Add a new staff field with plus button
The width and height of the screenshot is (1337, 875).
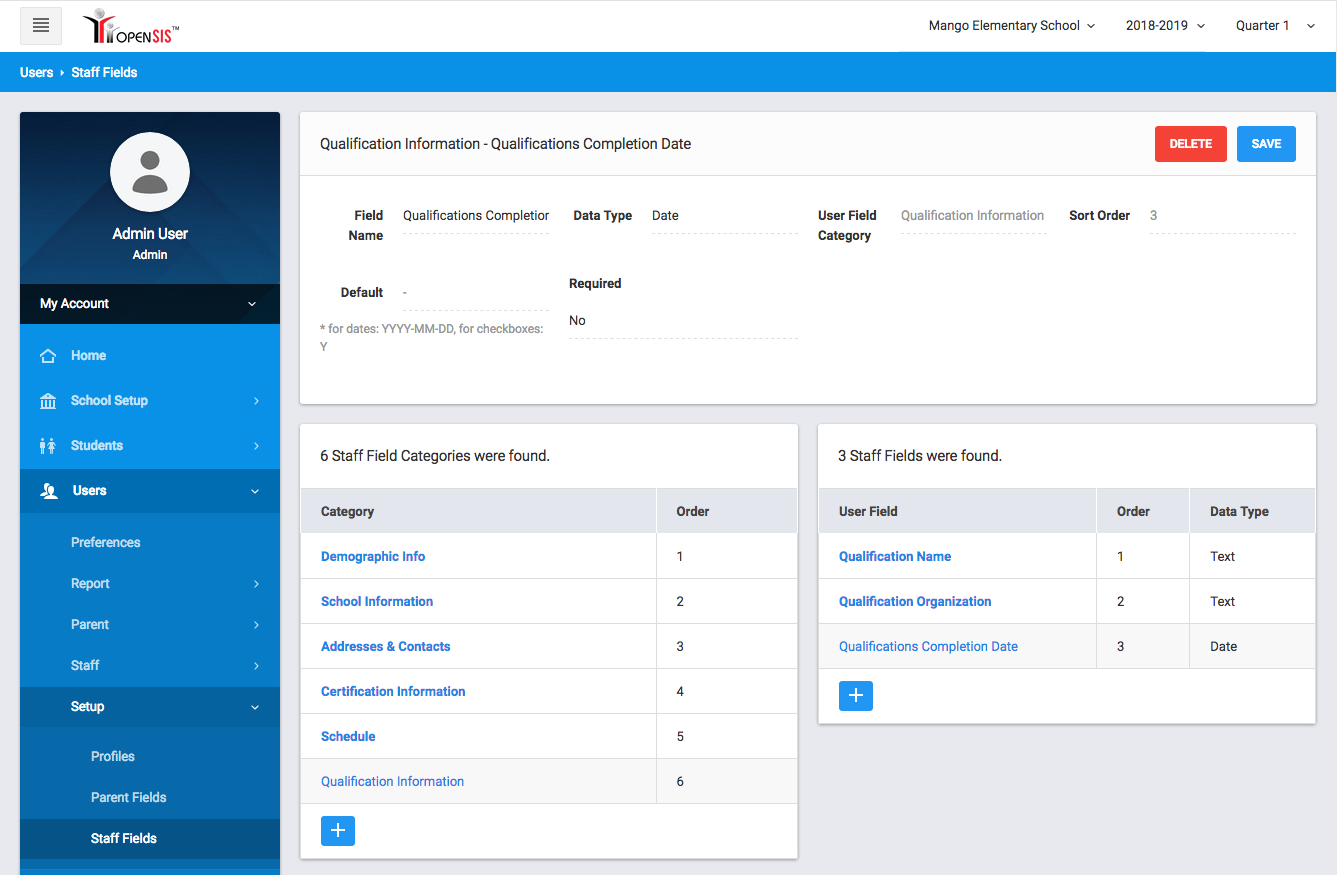point(855,696)
